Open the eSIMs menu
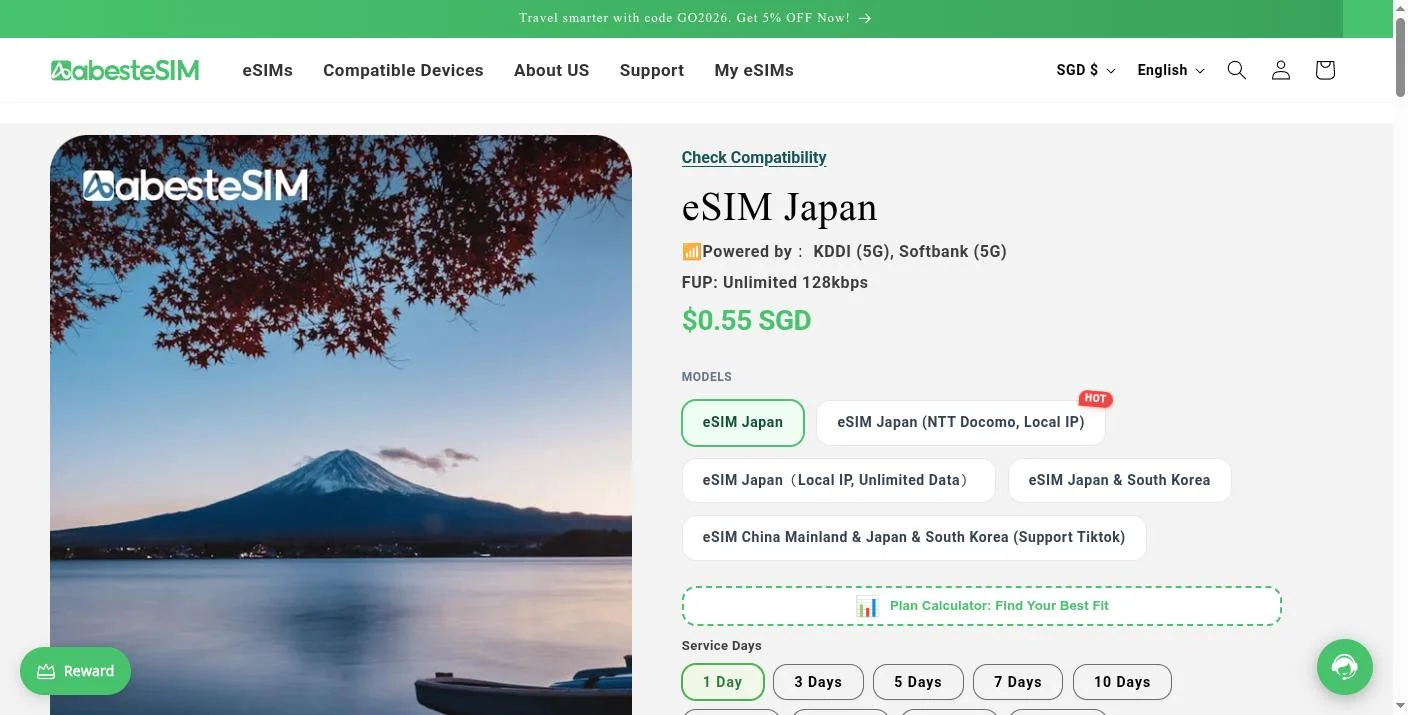Viewport: 1408px width, 715px height. 268,70
